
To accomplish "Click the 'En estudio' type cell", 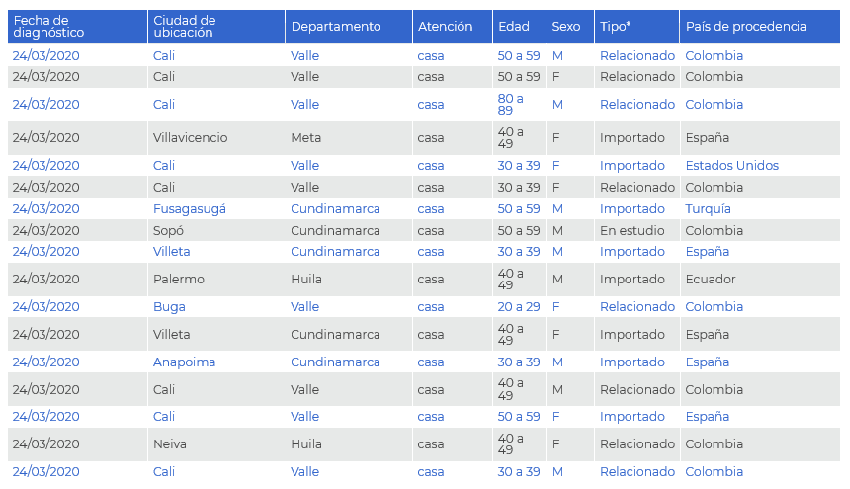I will (x=632, y=231).
